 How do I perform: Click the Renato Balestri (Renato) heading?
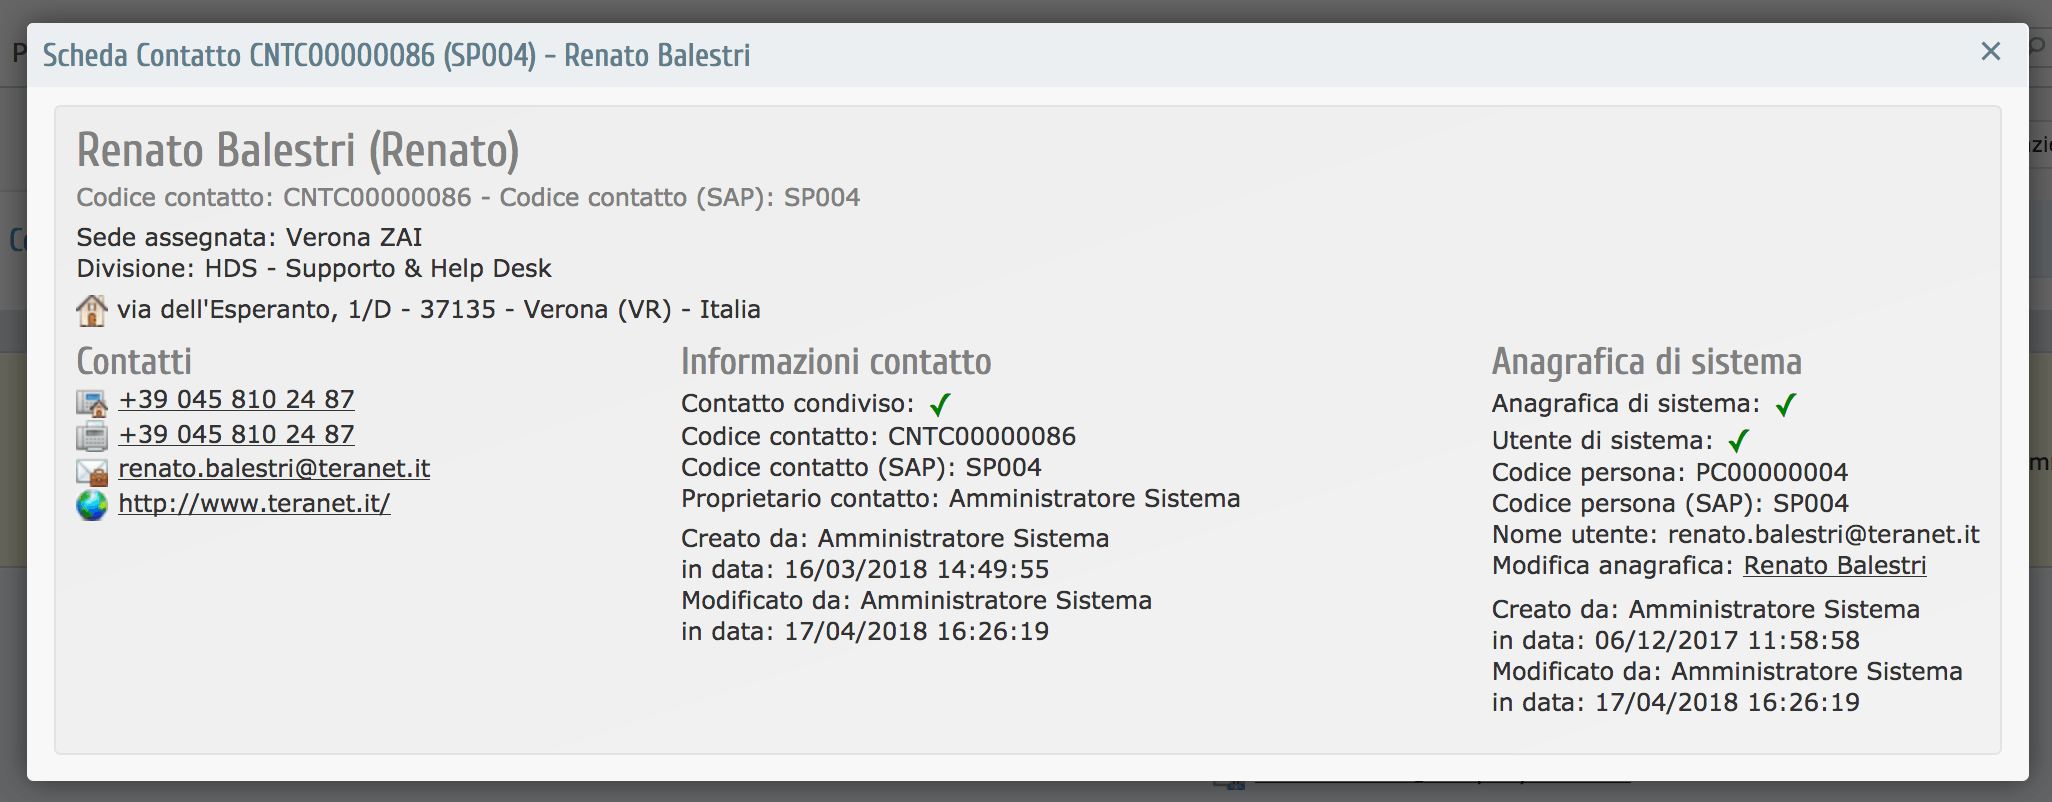coord(298,151)
